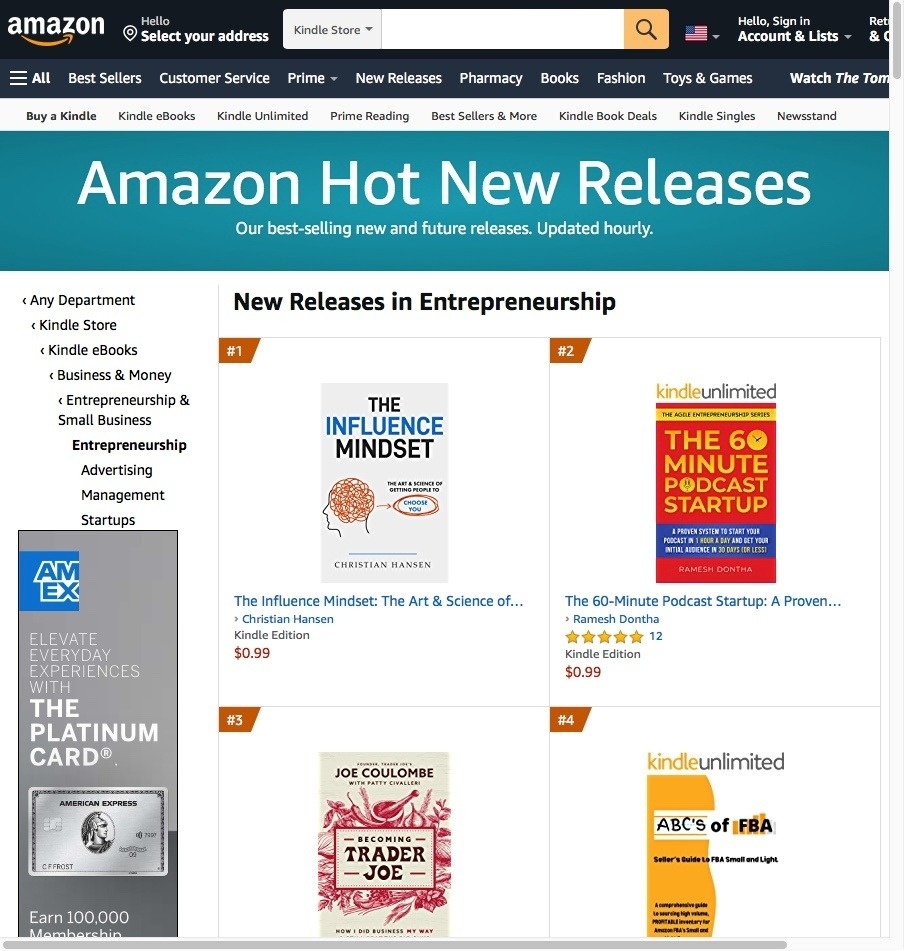This screenshot has width=904, height=951.
Task: Go to the Best Sellers menu item
Action: tap(105, 78)
